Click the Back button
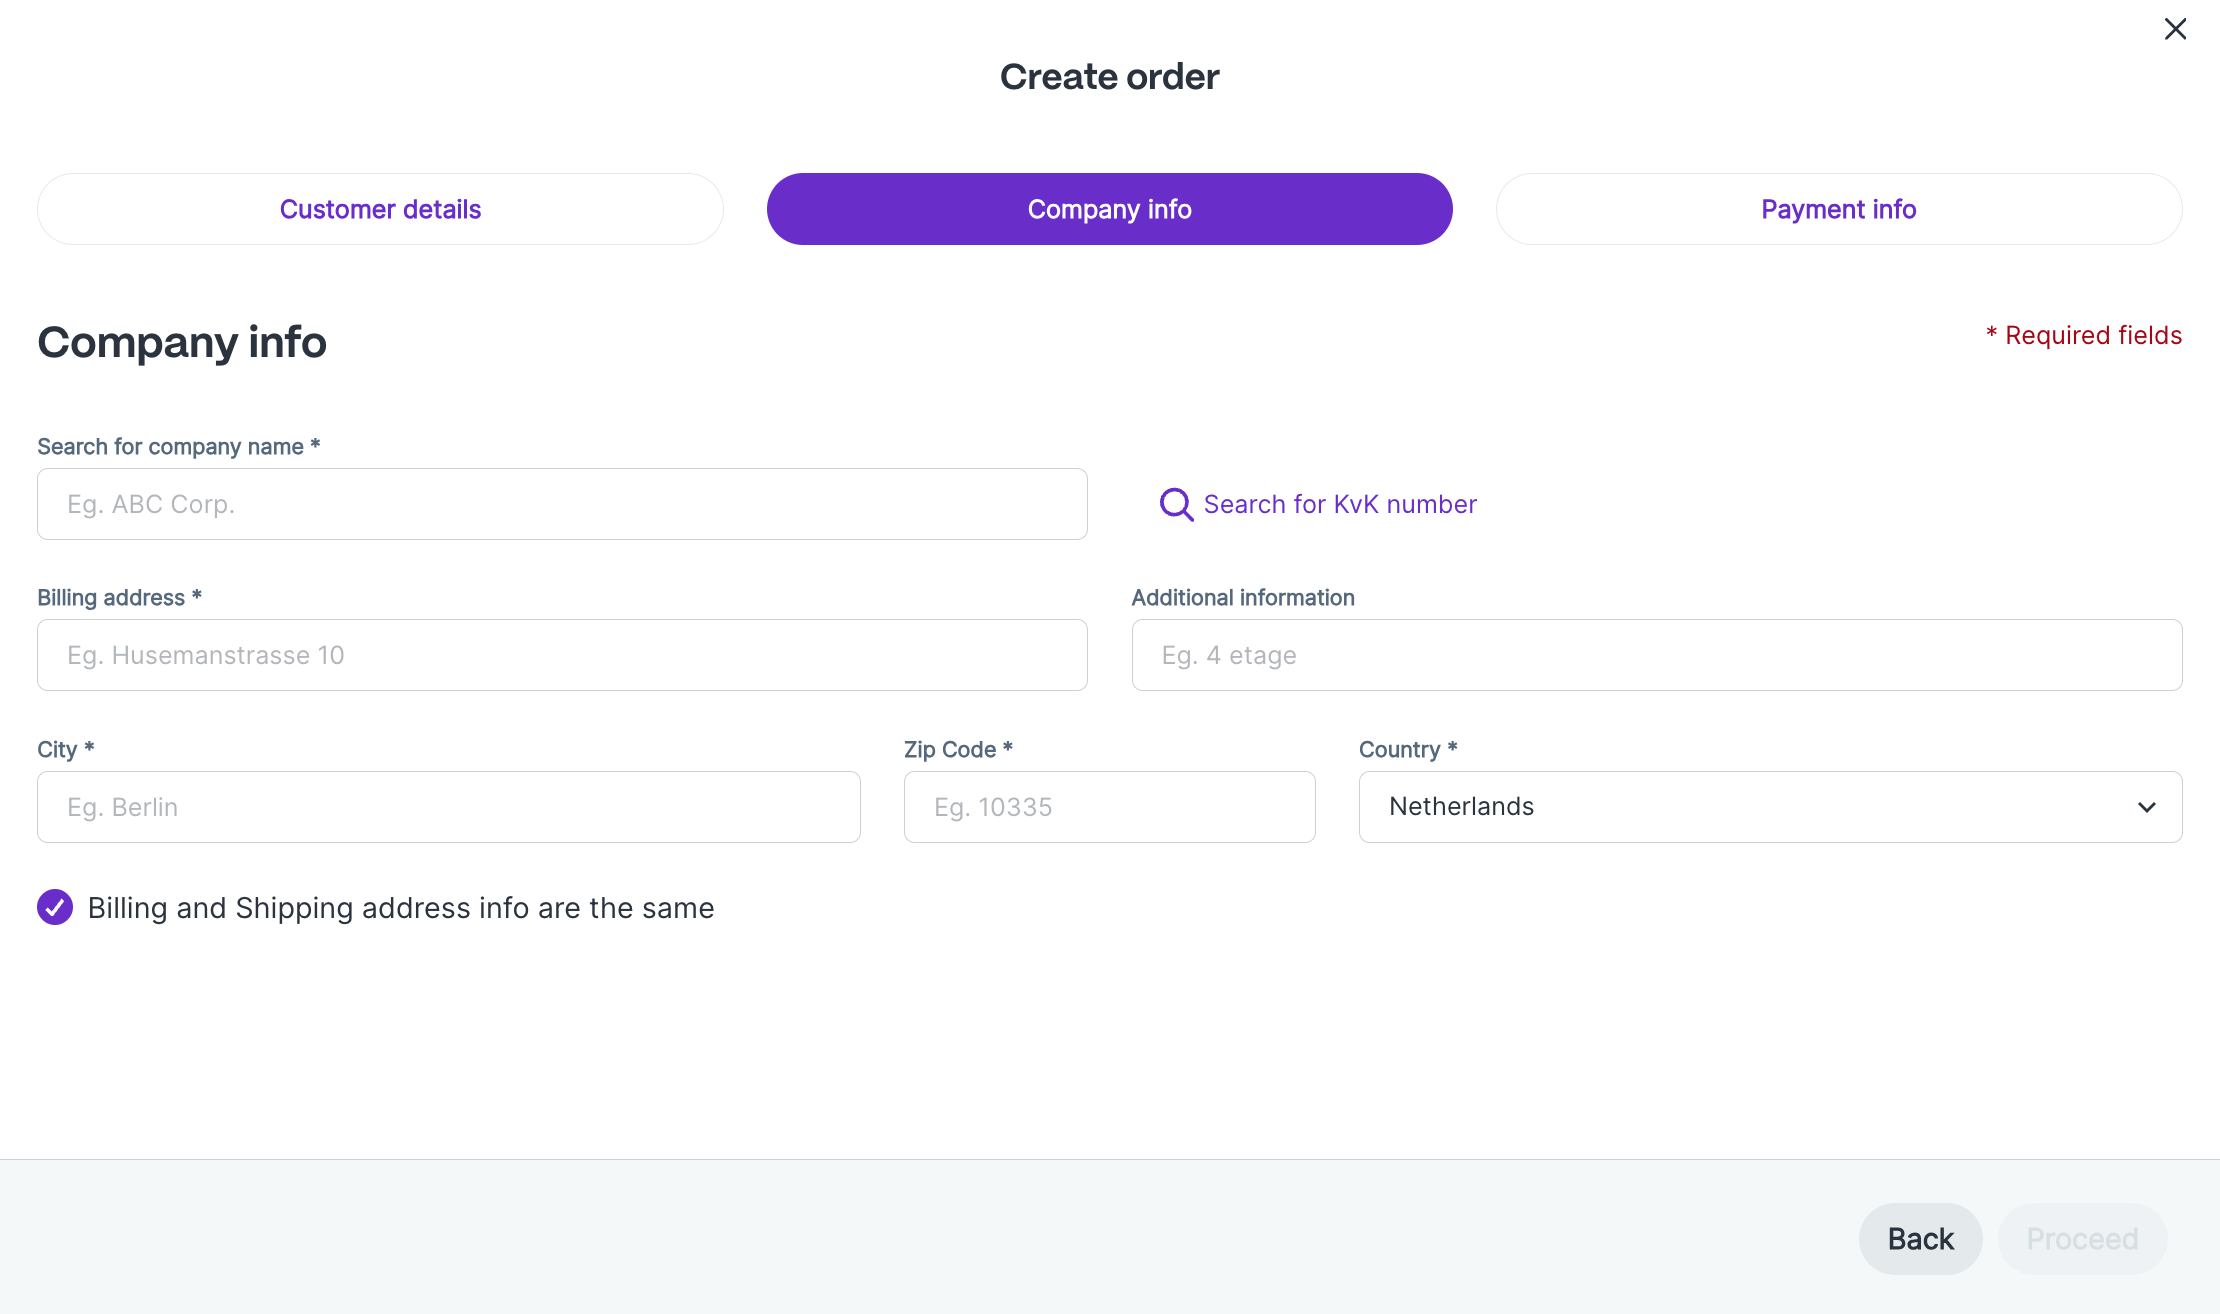Image resolution: width=2220 pixels, height=1314 pixels. pos(1920,1238)
